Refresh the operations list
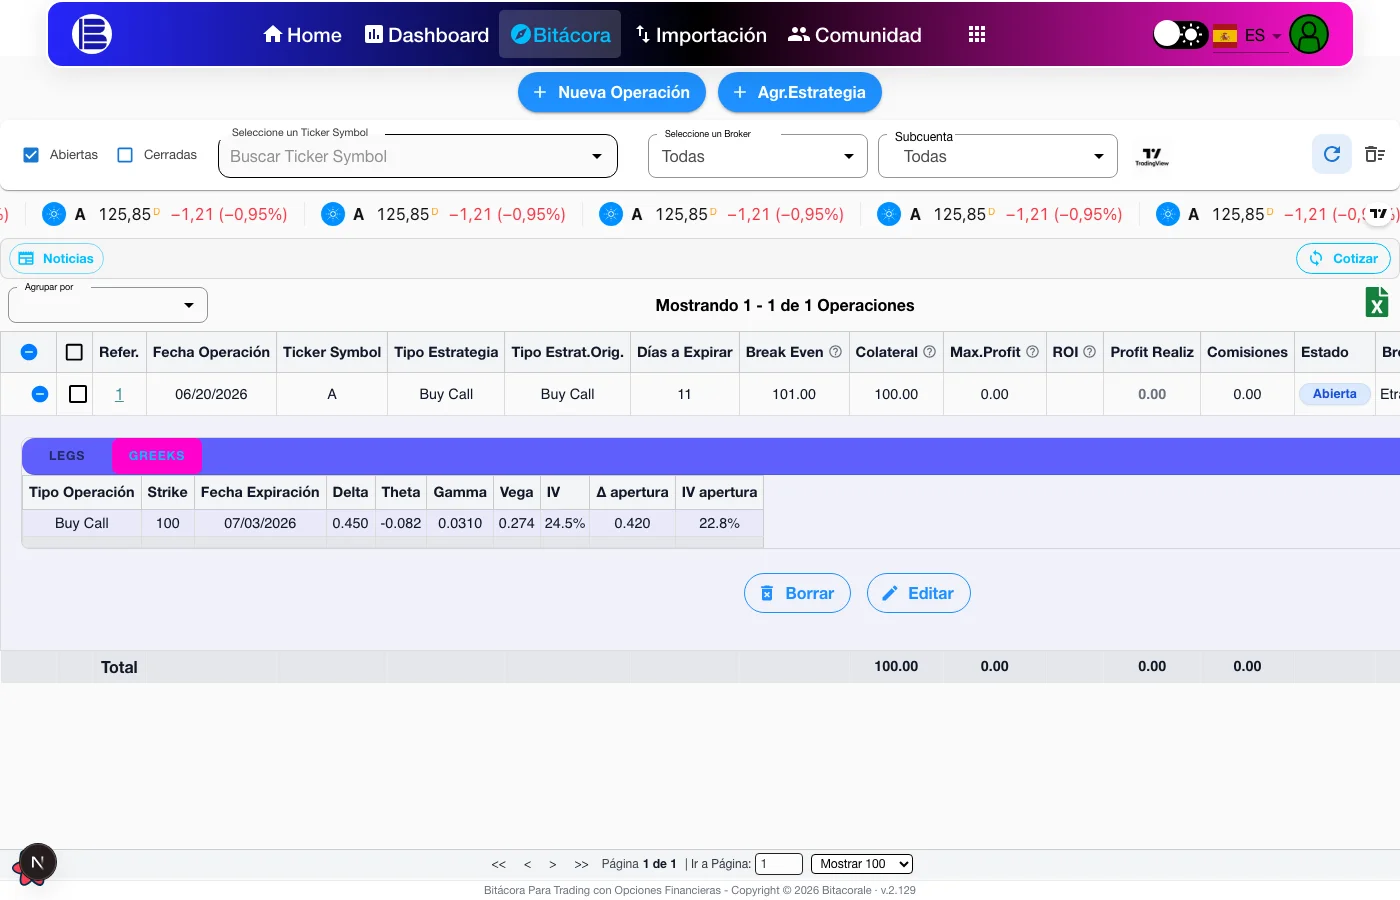The width and height of the screenshot is (1400, 900). [x=1332, y=154]
